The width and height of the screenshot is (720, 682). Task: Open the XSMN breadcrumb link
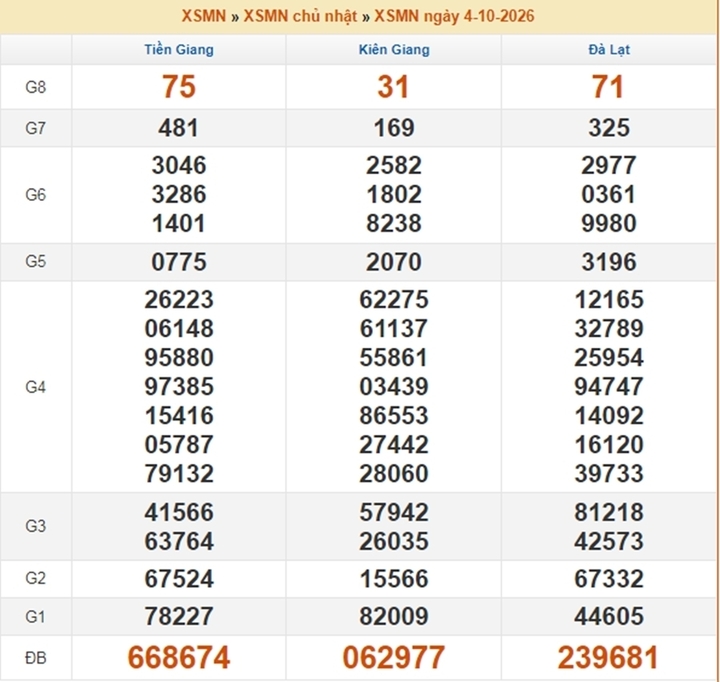click(x=203, y=16)
